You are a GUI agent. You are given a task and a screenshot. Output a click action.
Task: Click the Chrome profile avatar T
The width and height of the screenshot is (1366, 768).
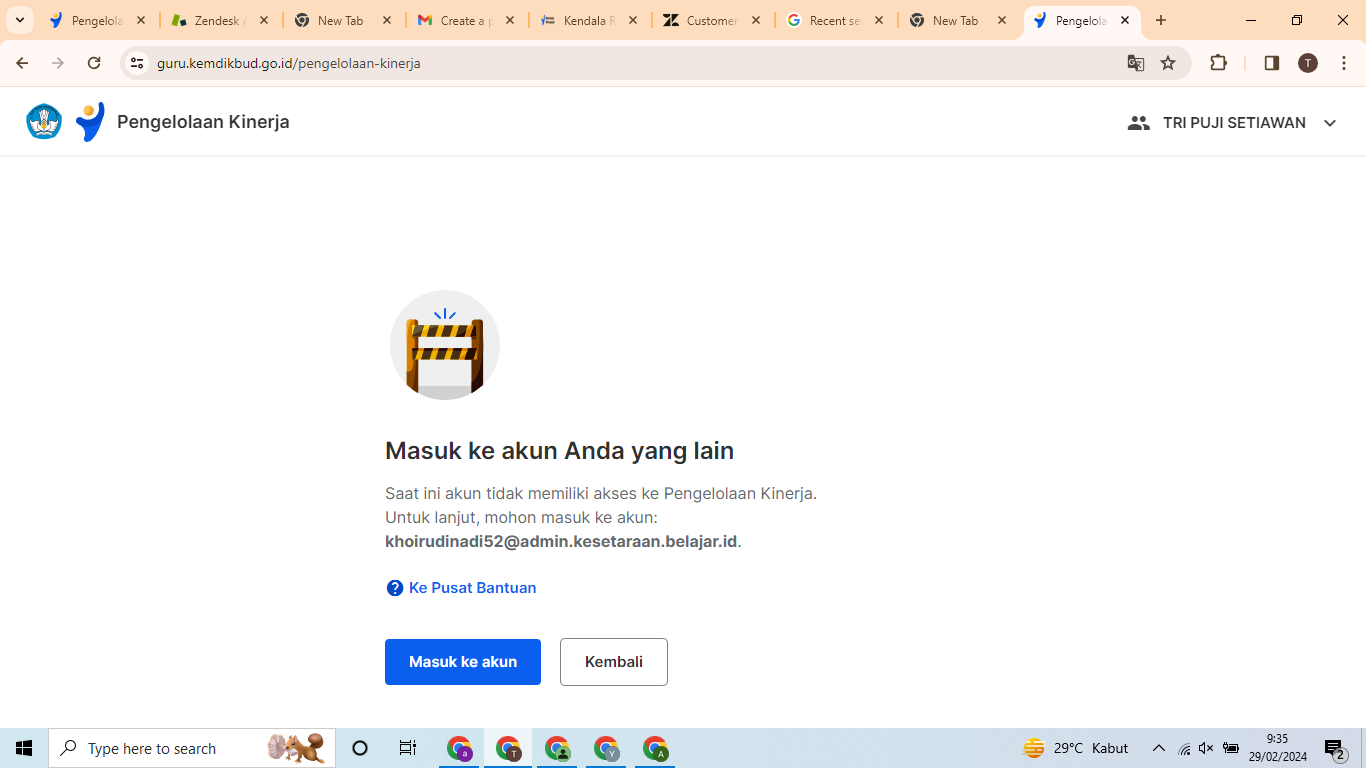pos(1307,63)
